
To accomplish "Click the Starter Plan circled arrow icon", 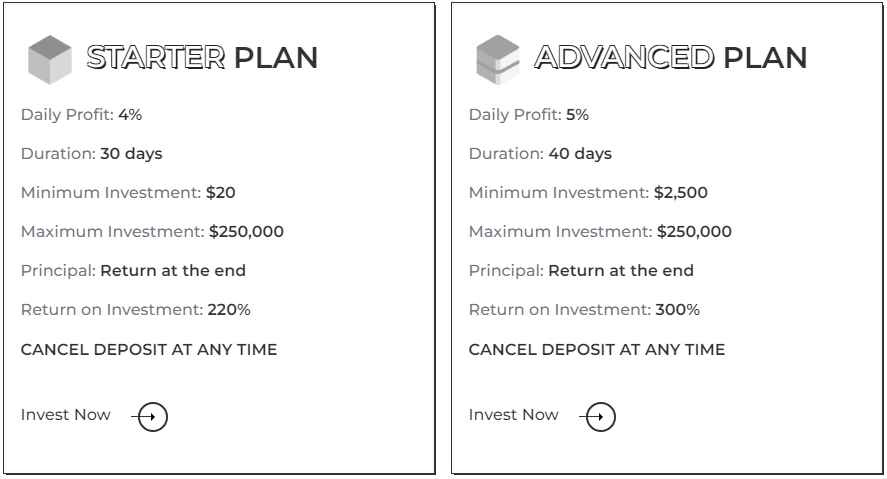I will click(x=150, y=417).
